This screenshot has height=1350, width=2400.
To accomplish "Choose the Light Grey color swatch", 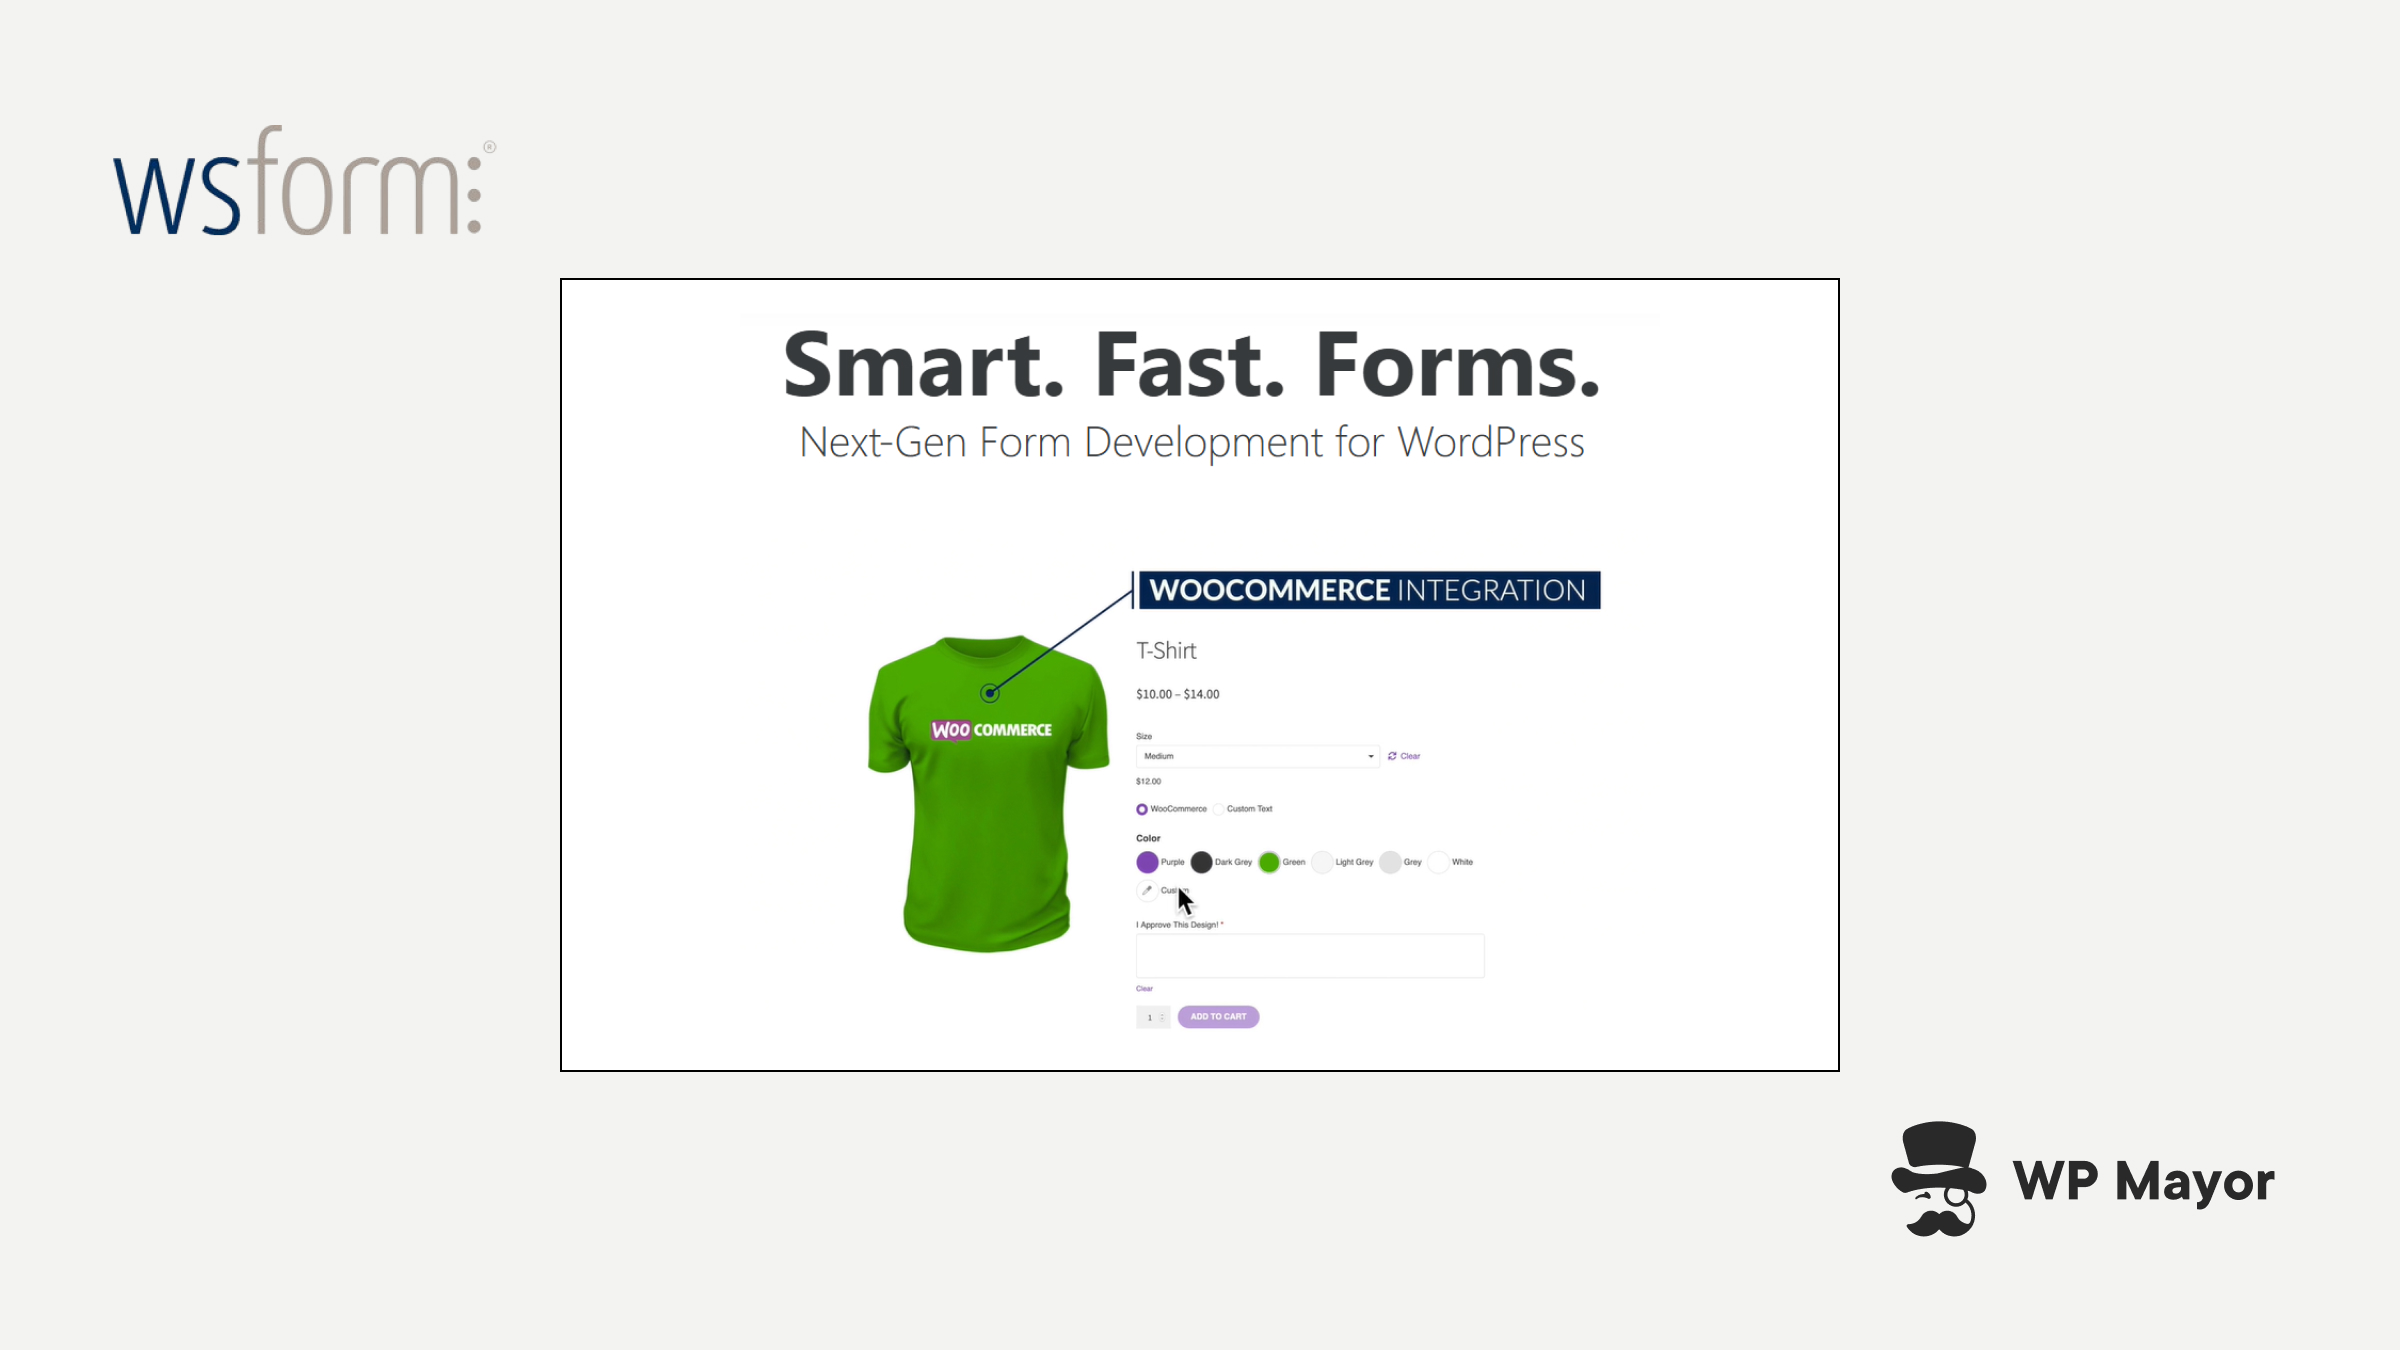I will pos(1322,862).
